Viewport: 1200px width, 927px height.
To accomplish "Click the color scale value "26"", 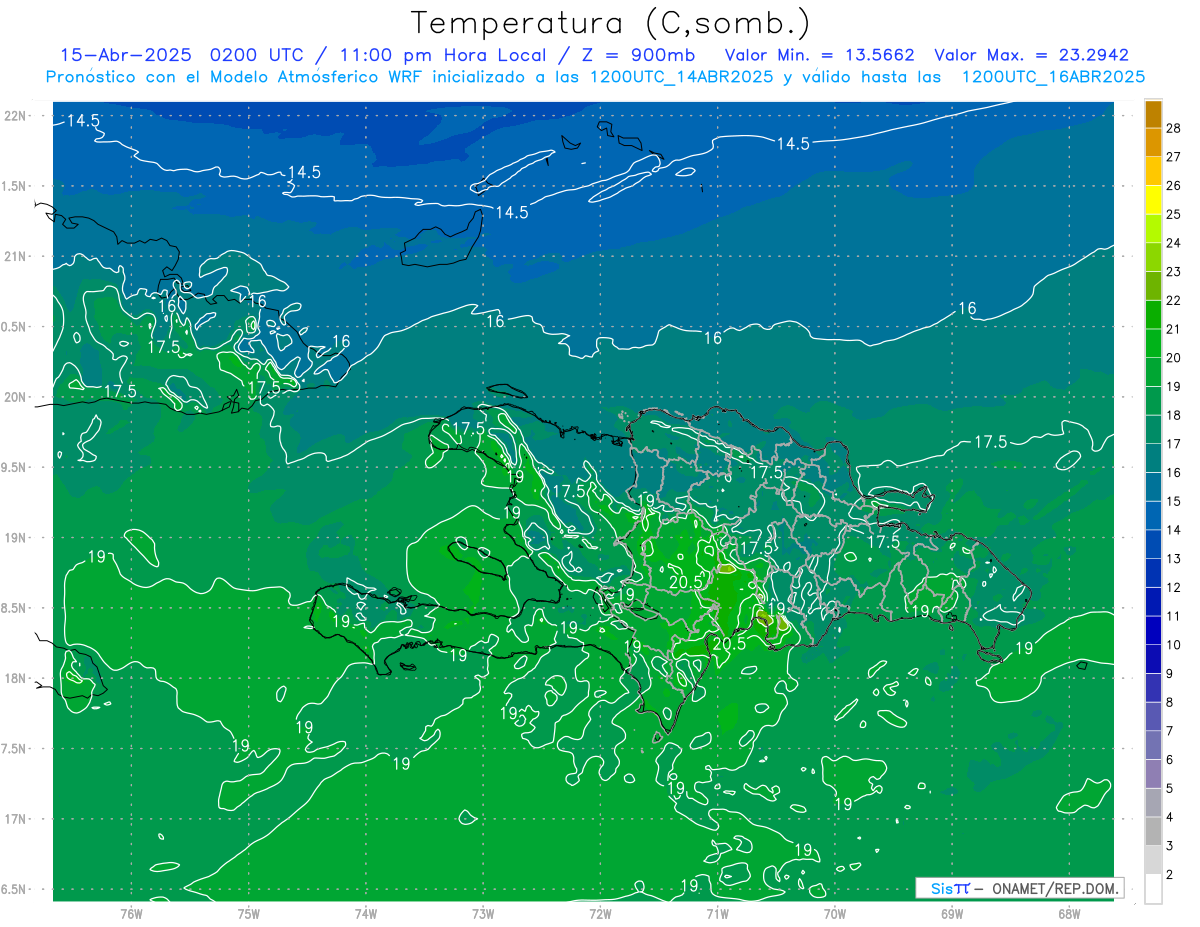I will [x=1174, y=185].
